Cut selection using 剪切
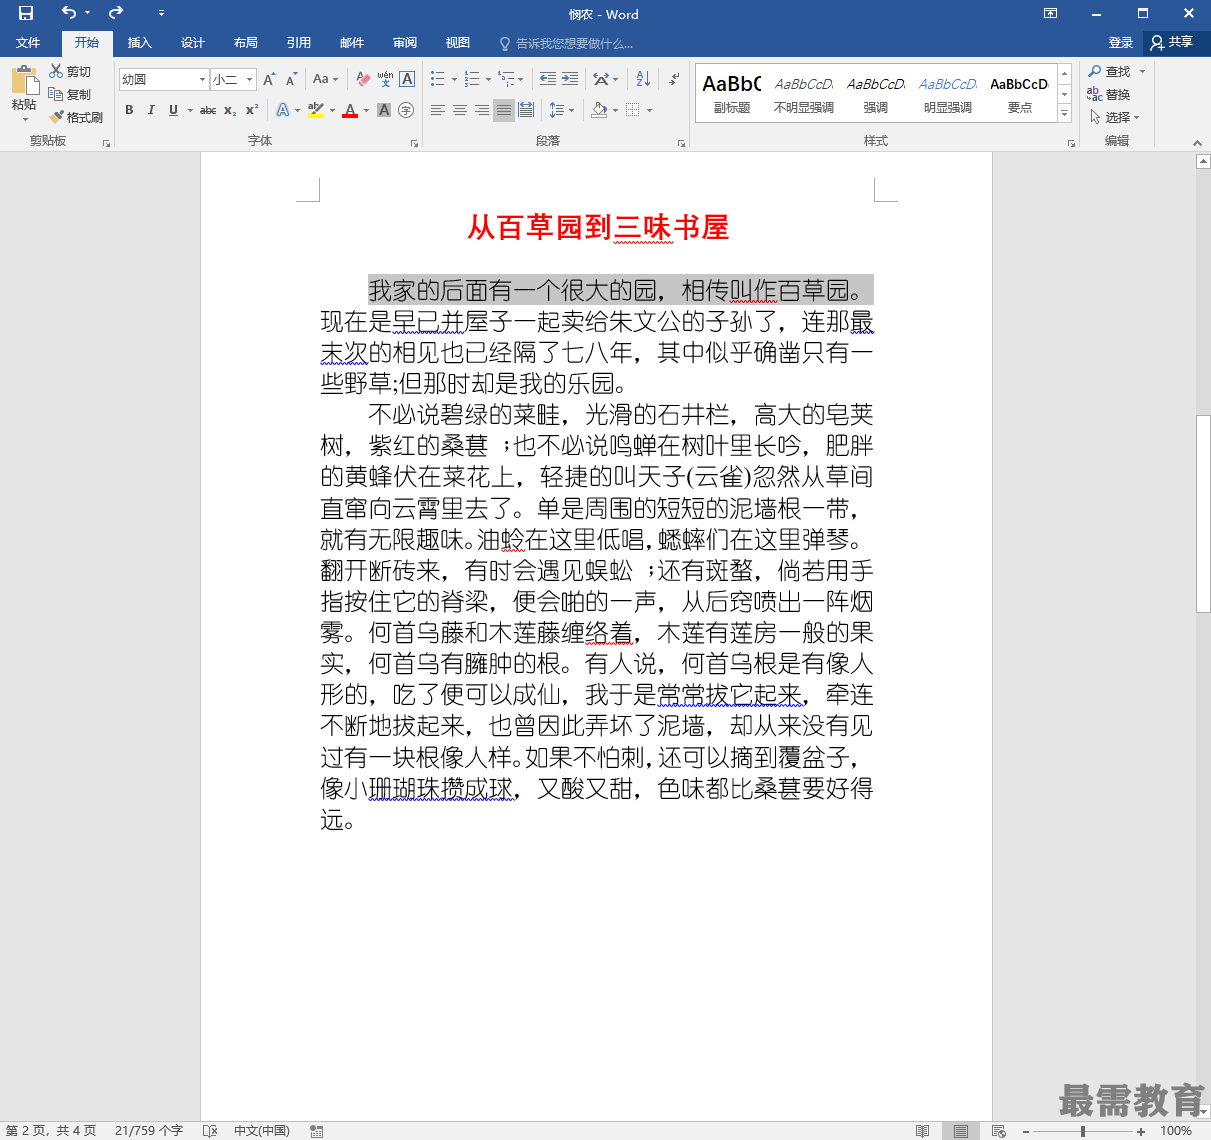This screenshot has height=1140, width=1211. click(70, 71)
